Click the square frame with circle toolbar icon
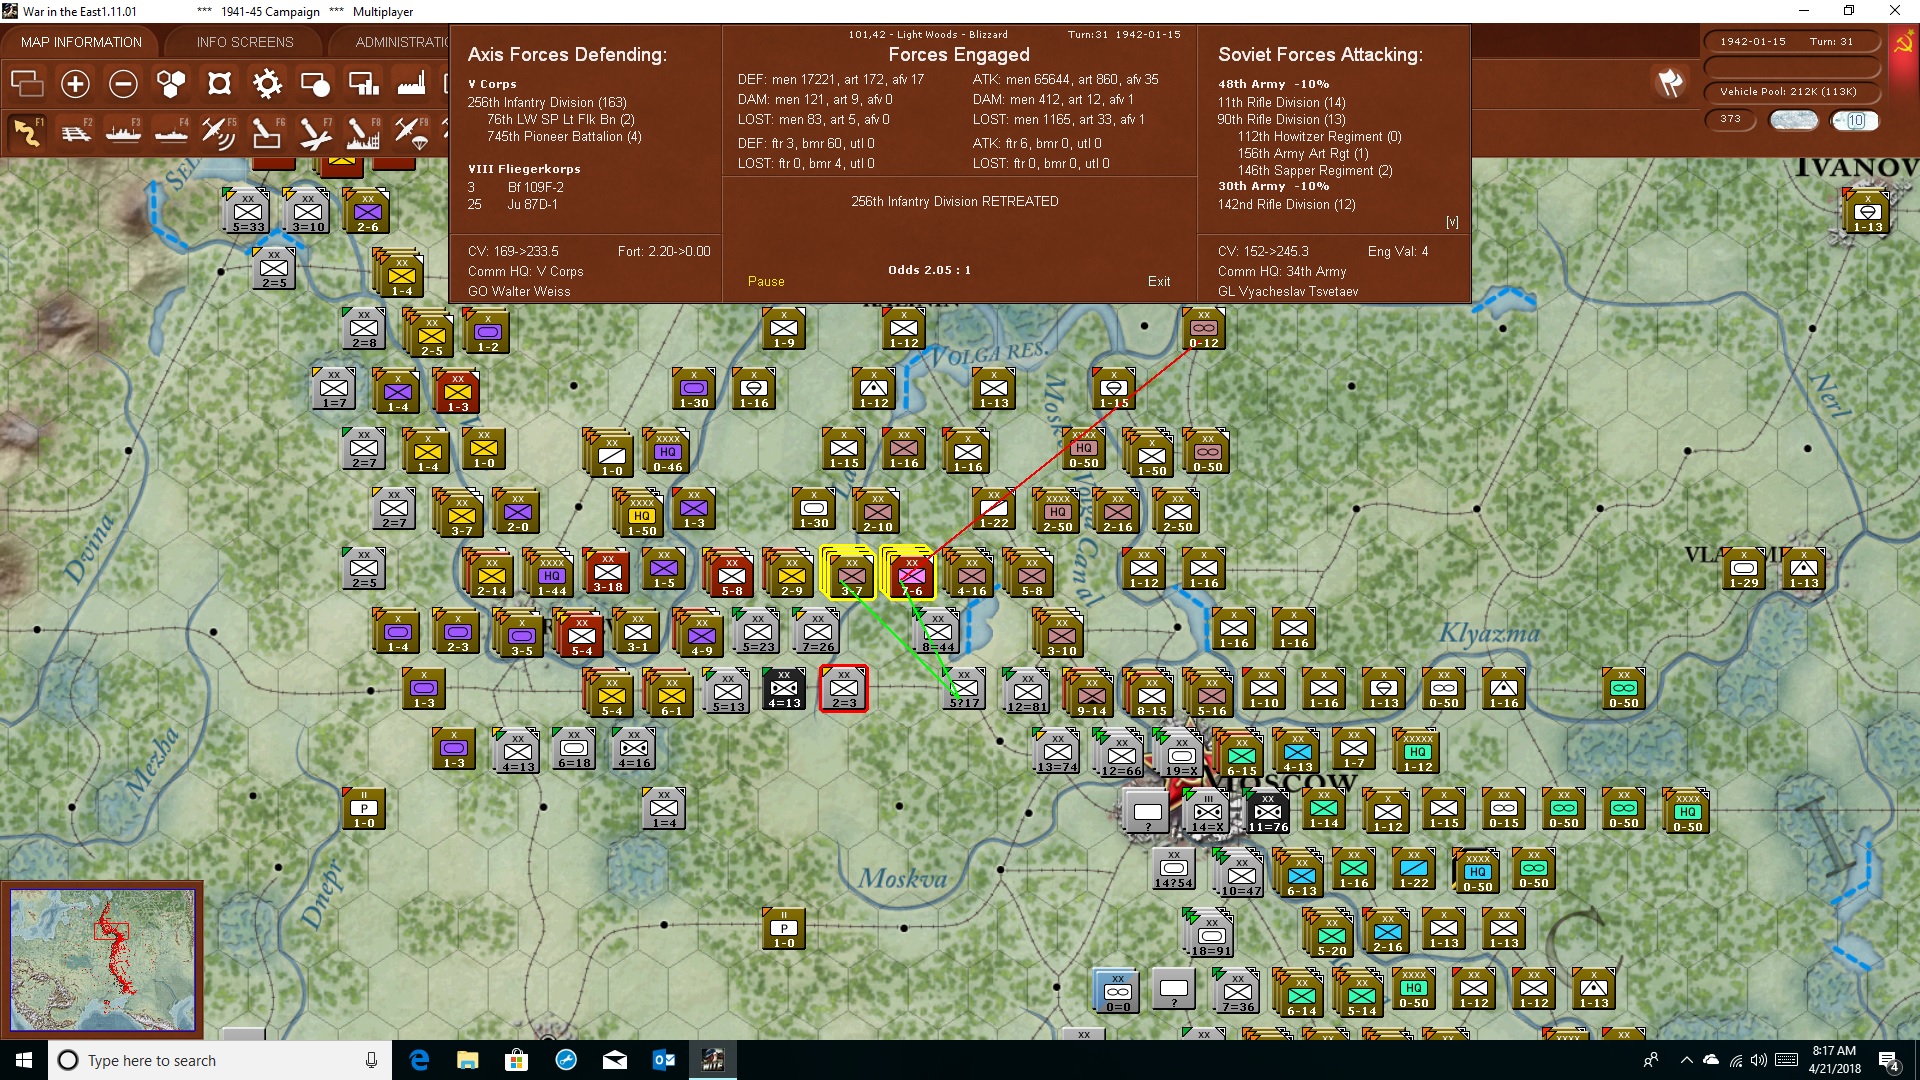This screenshot has width=1920, height=1080. click(219, 84)
